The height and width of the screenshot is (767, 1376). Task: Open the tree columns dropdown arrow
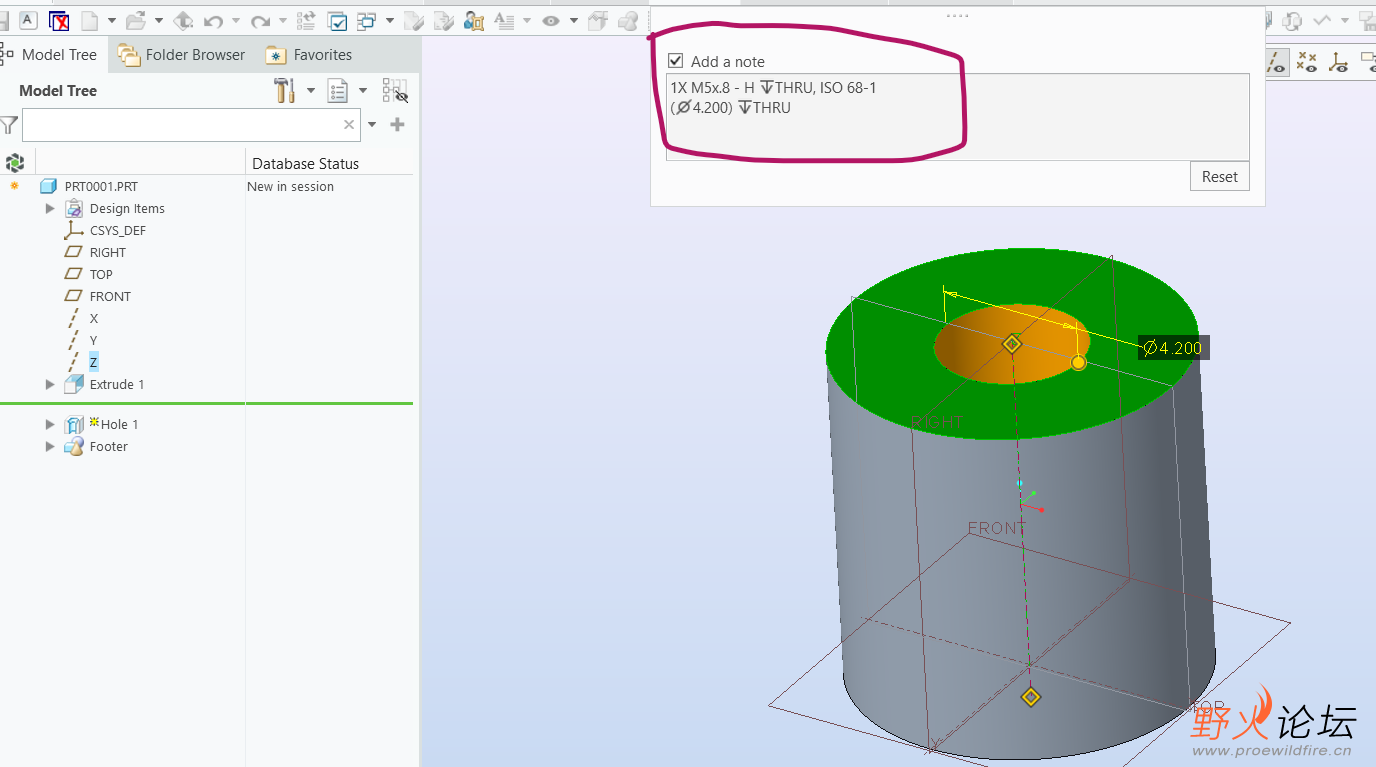[363, 91]
